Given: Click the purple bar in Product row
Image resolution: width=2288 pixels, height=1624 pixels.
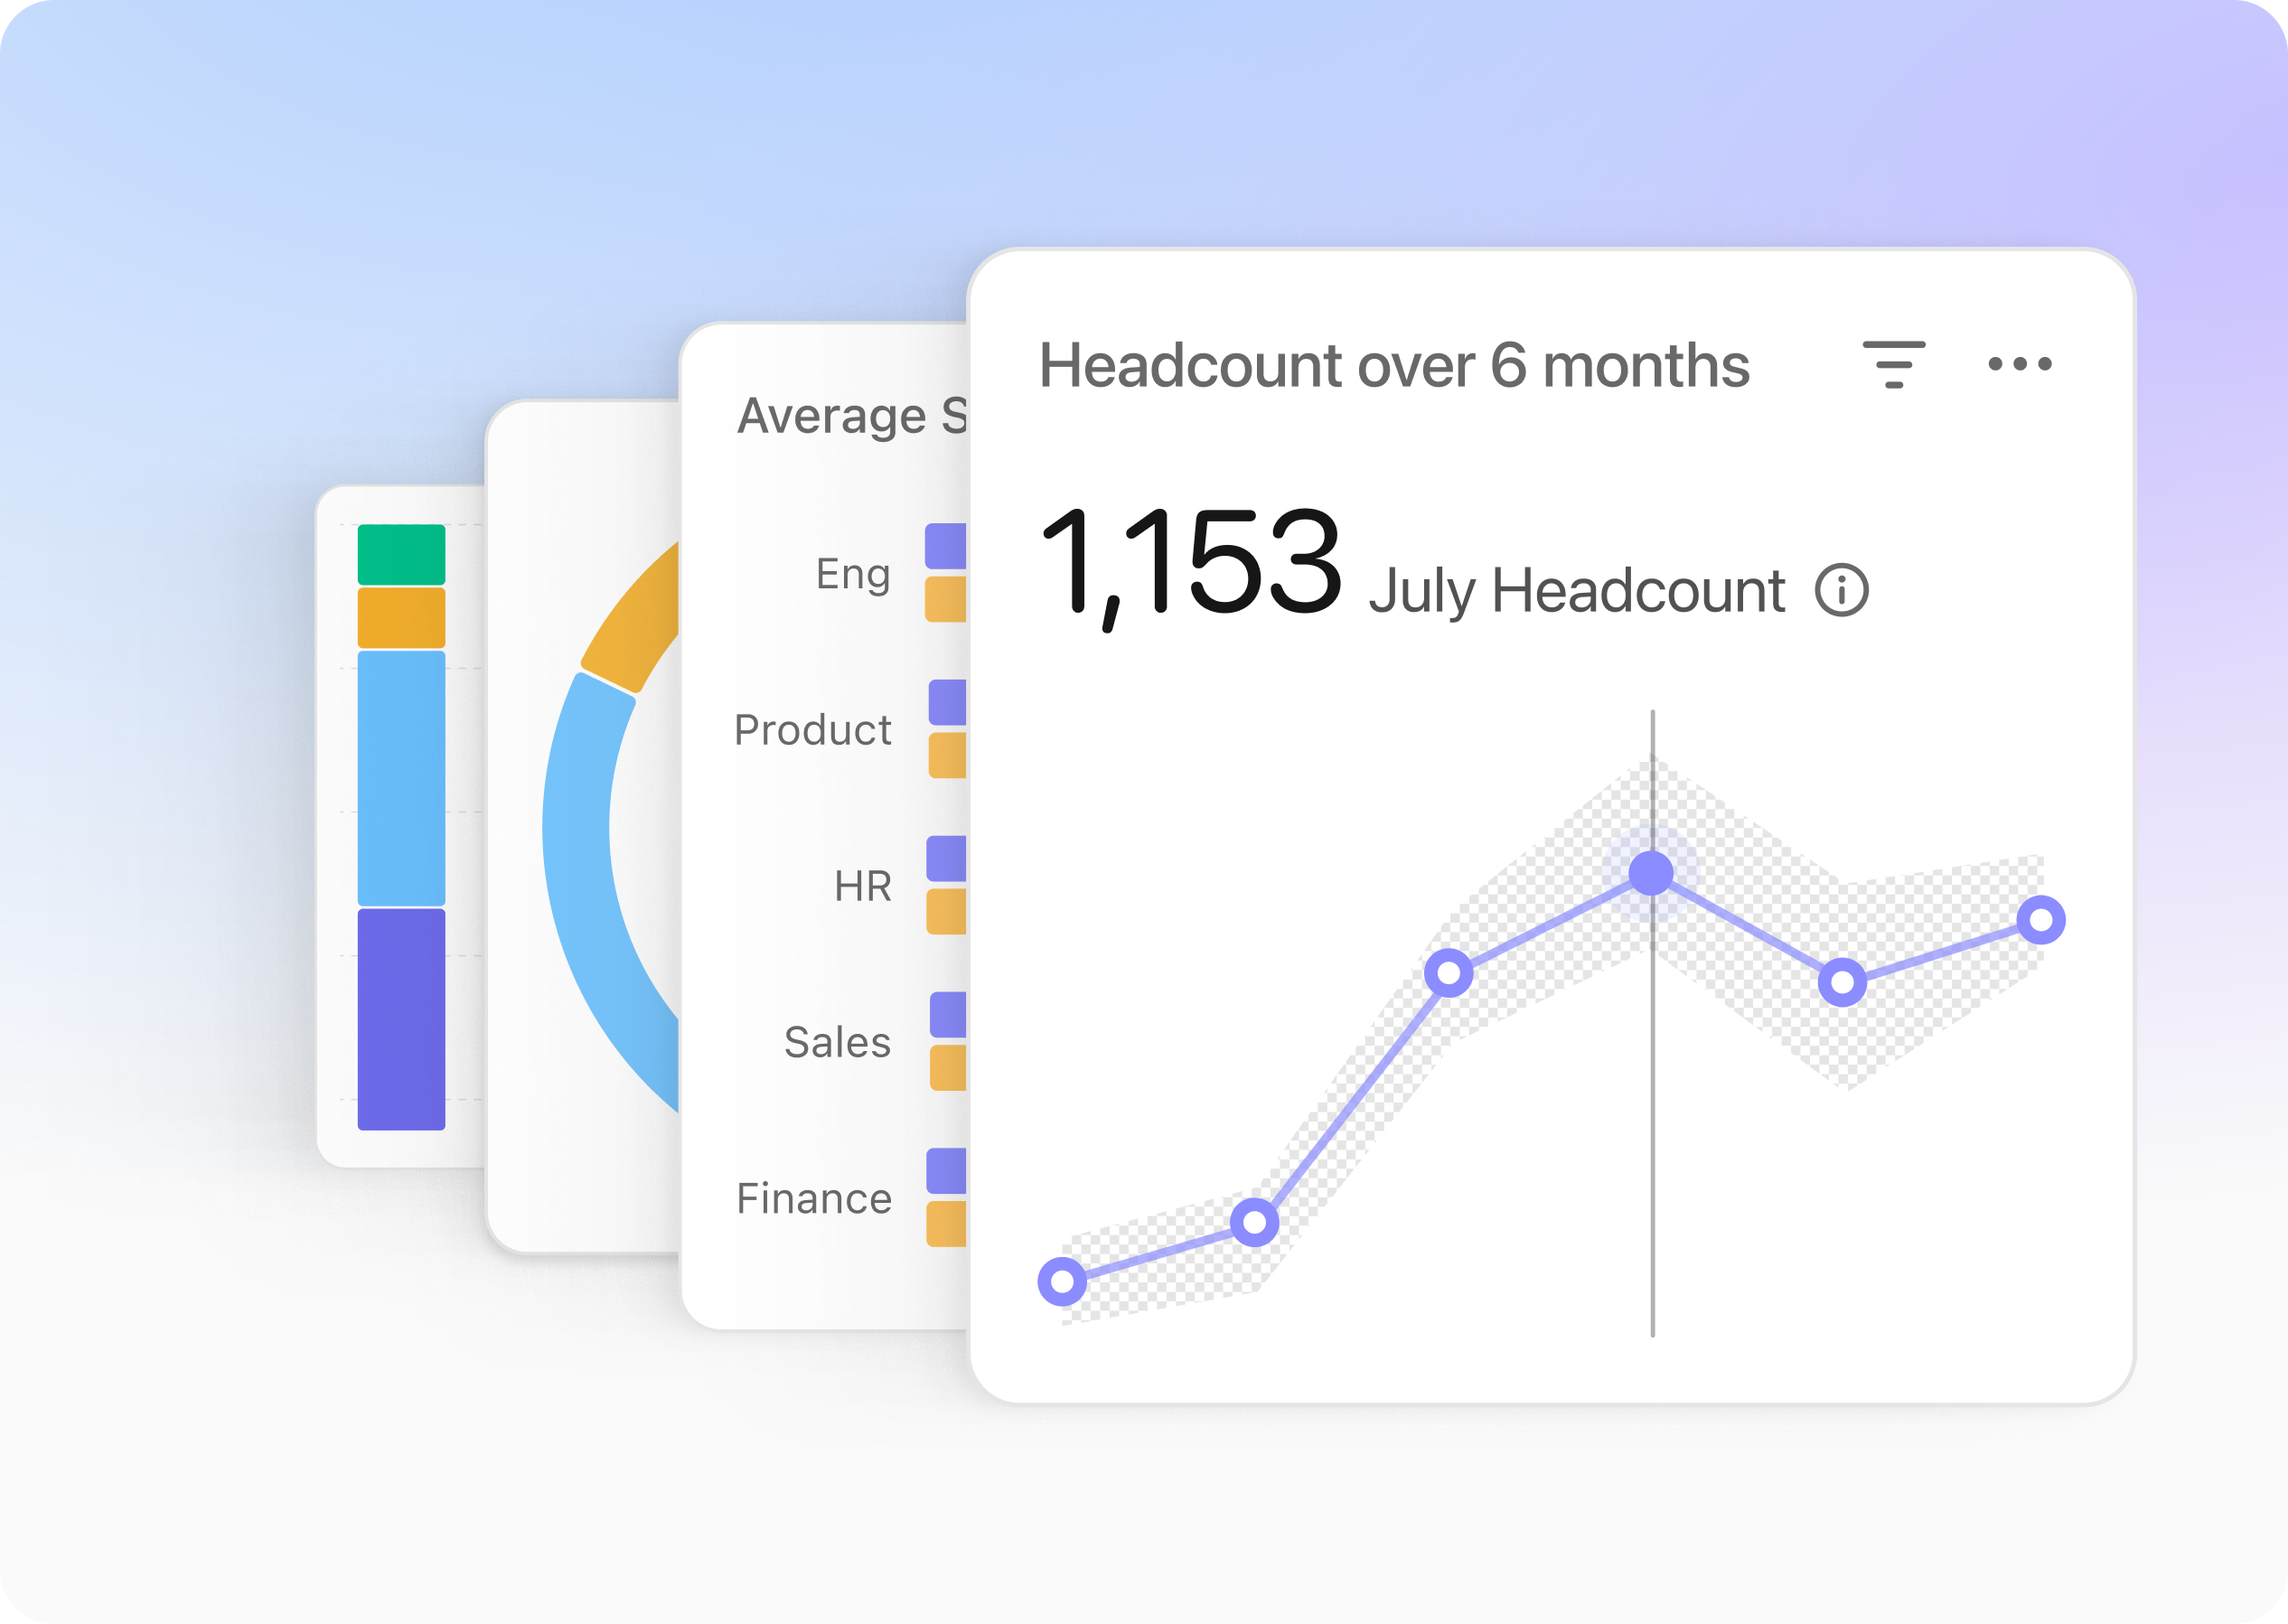Looking at the screenshot, I should pyautogui.click(x=948, y=702).
